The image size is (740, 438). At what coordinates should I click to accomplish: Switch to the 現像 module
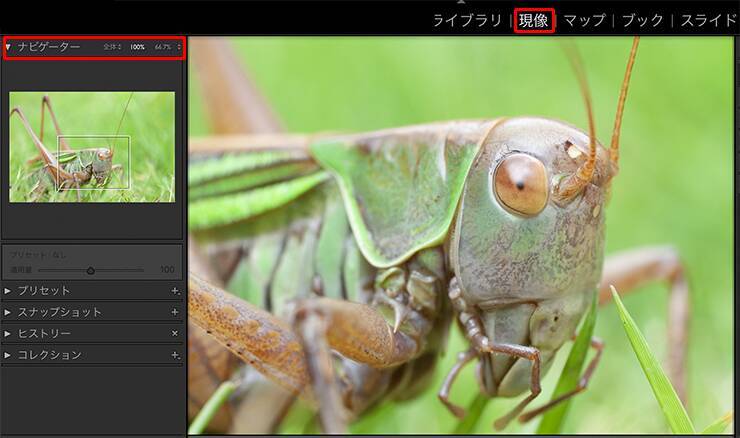click(x=535, y=20)
